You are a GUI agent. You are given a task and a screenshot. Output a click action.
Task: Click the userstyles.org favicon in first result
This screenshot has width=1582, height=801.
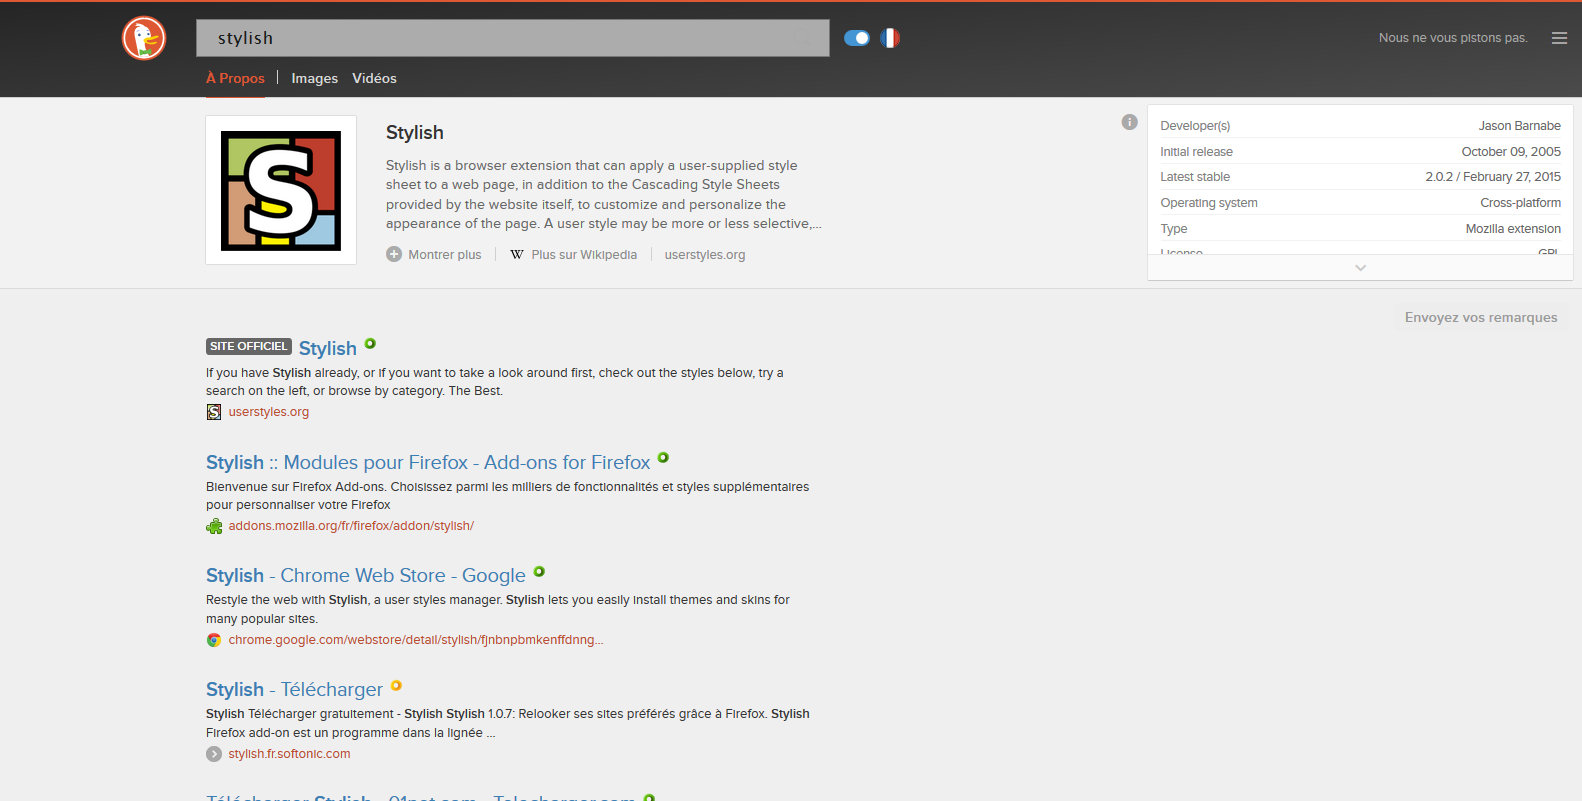pos(214,412)
